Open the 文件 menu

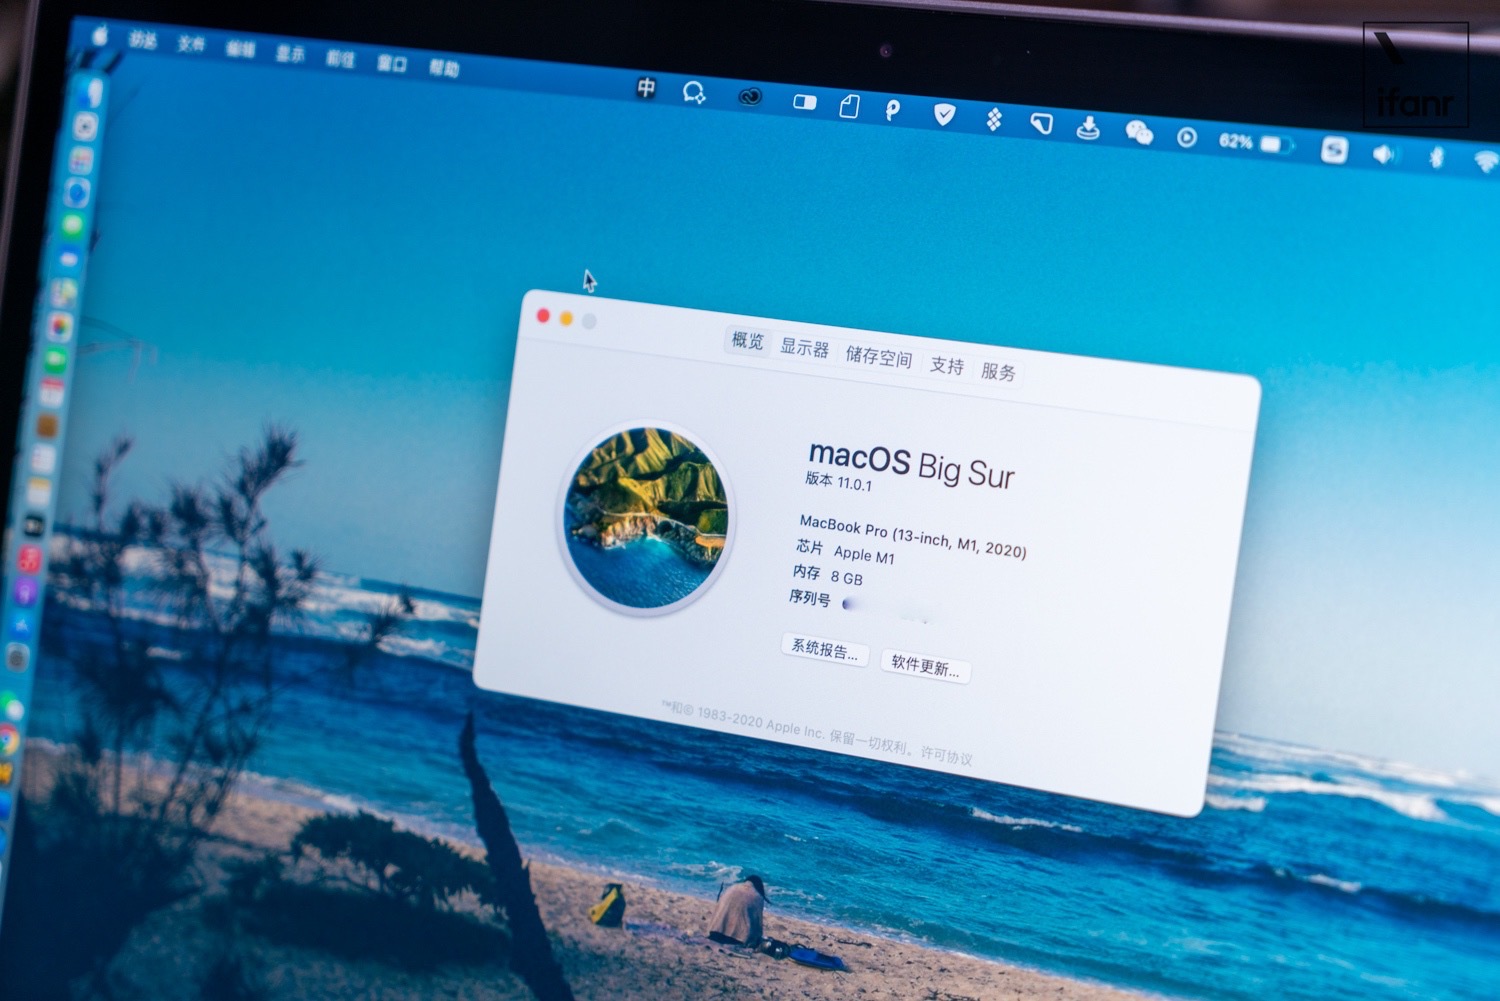click(x=191, y=44)
